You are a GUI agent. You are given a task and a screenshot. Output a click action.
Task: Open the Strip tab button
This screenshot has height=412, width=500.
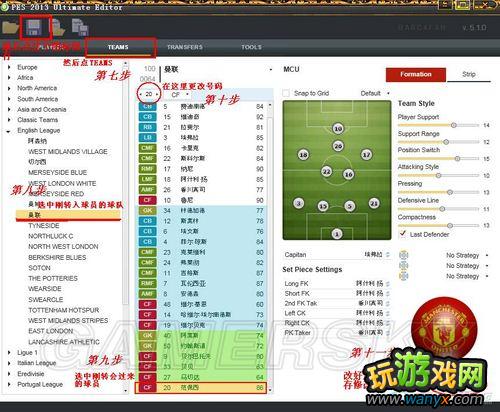pyautogui.click(x=469, y=75)
